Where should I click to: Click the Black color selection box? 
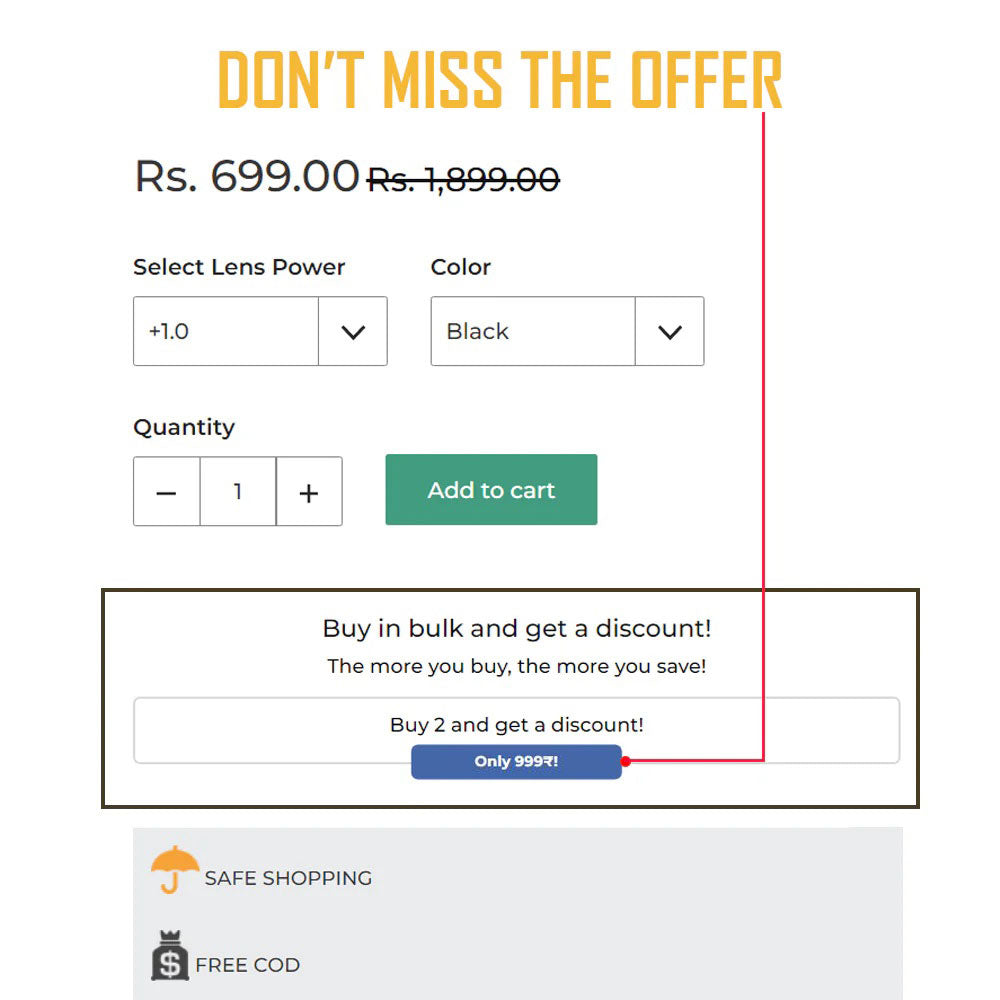pos(533,331)
